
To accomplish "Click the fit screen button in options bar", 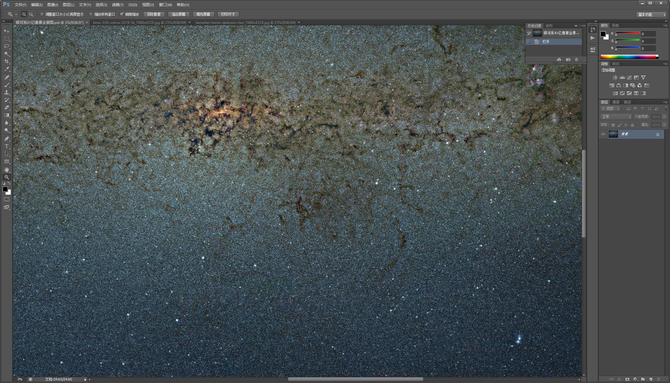I will tap(179, 14).
